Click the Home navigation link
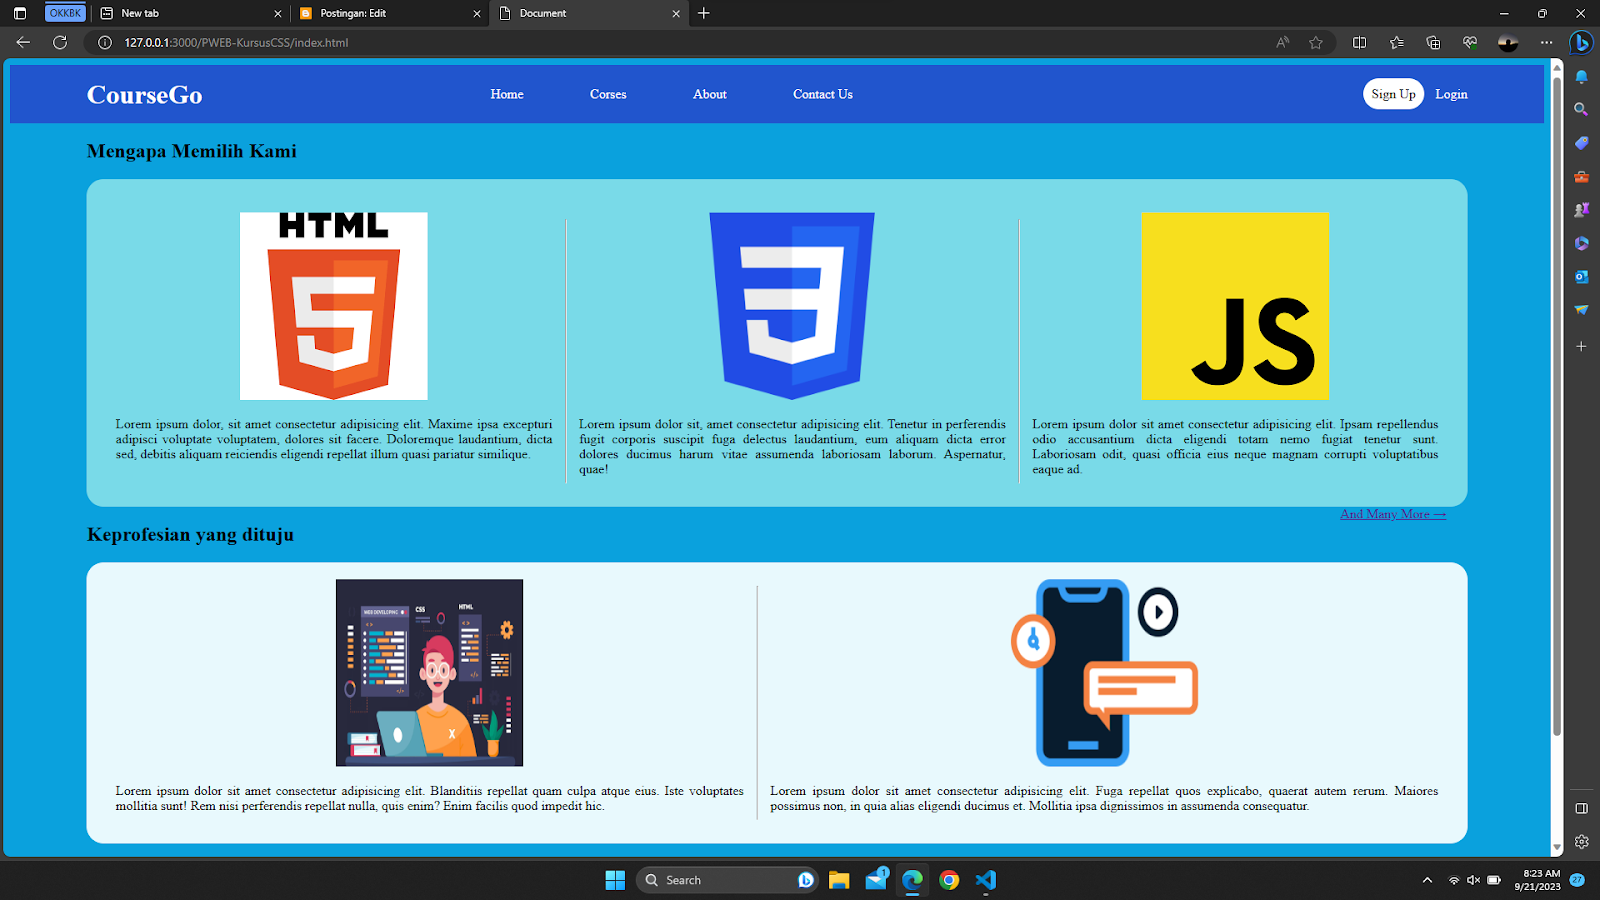The image size is (1600, 900). pos(507,94)
